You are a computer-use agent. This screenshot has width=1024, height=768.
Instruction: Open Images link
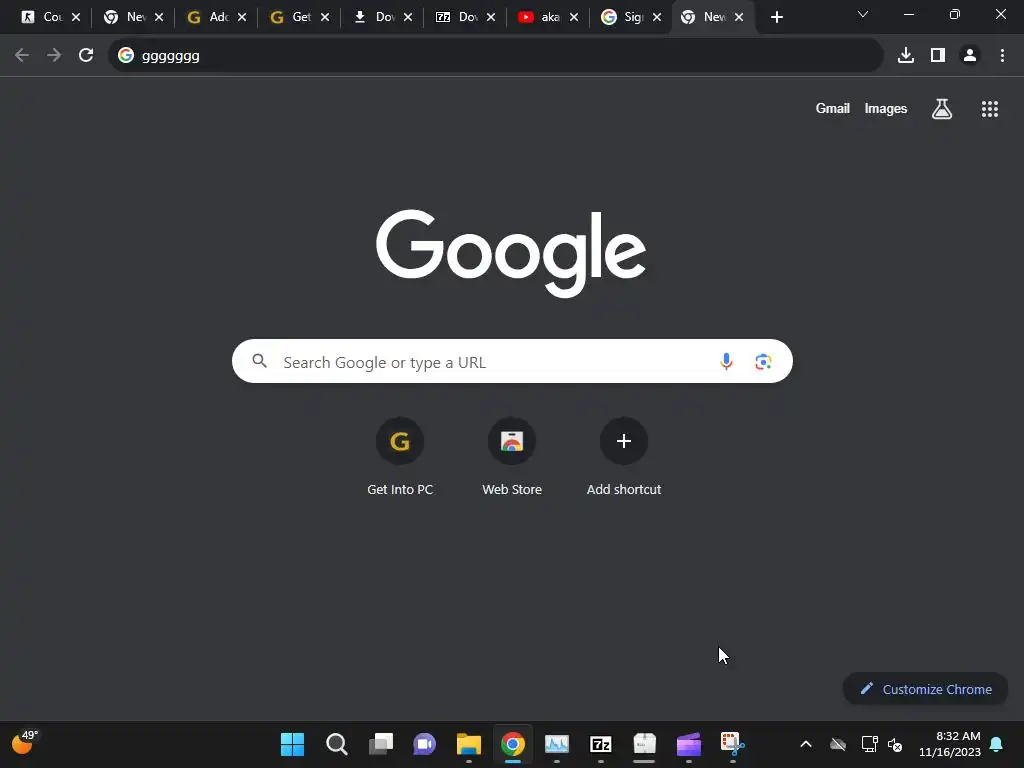coord(886,108)
